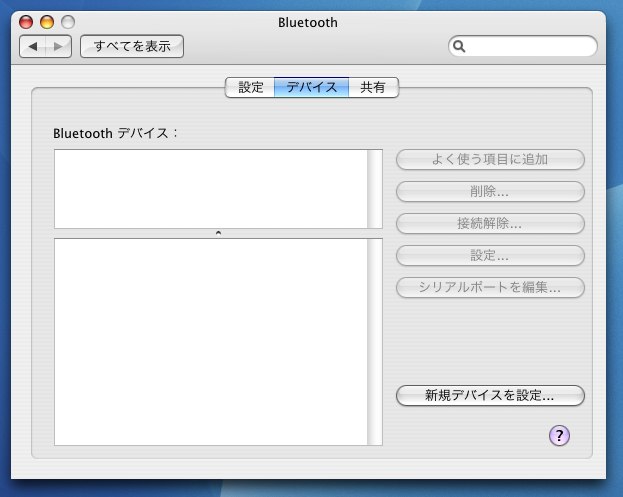Click the lower pane's vertical scrollbar
Screen dimensions: 623x497
coord(375,342)
